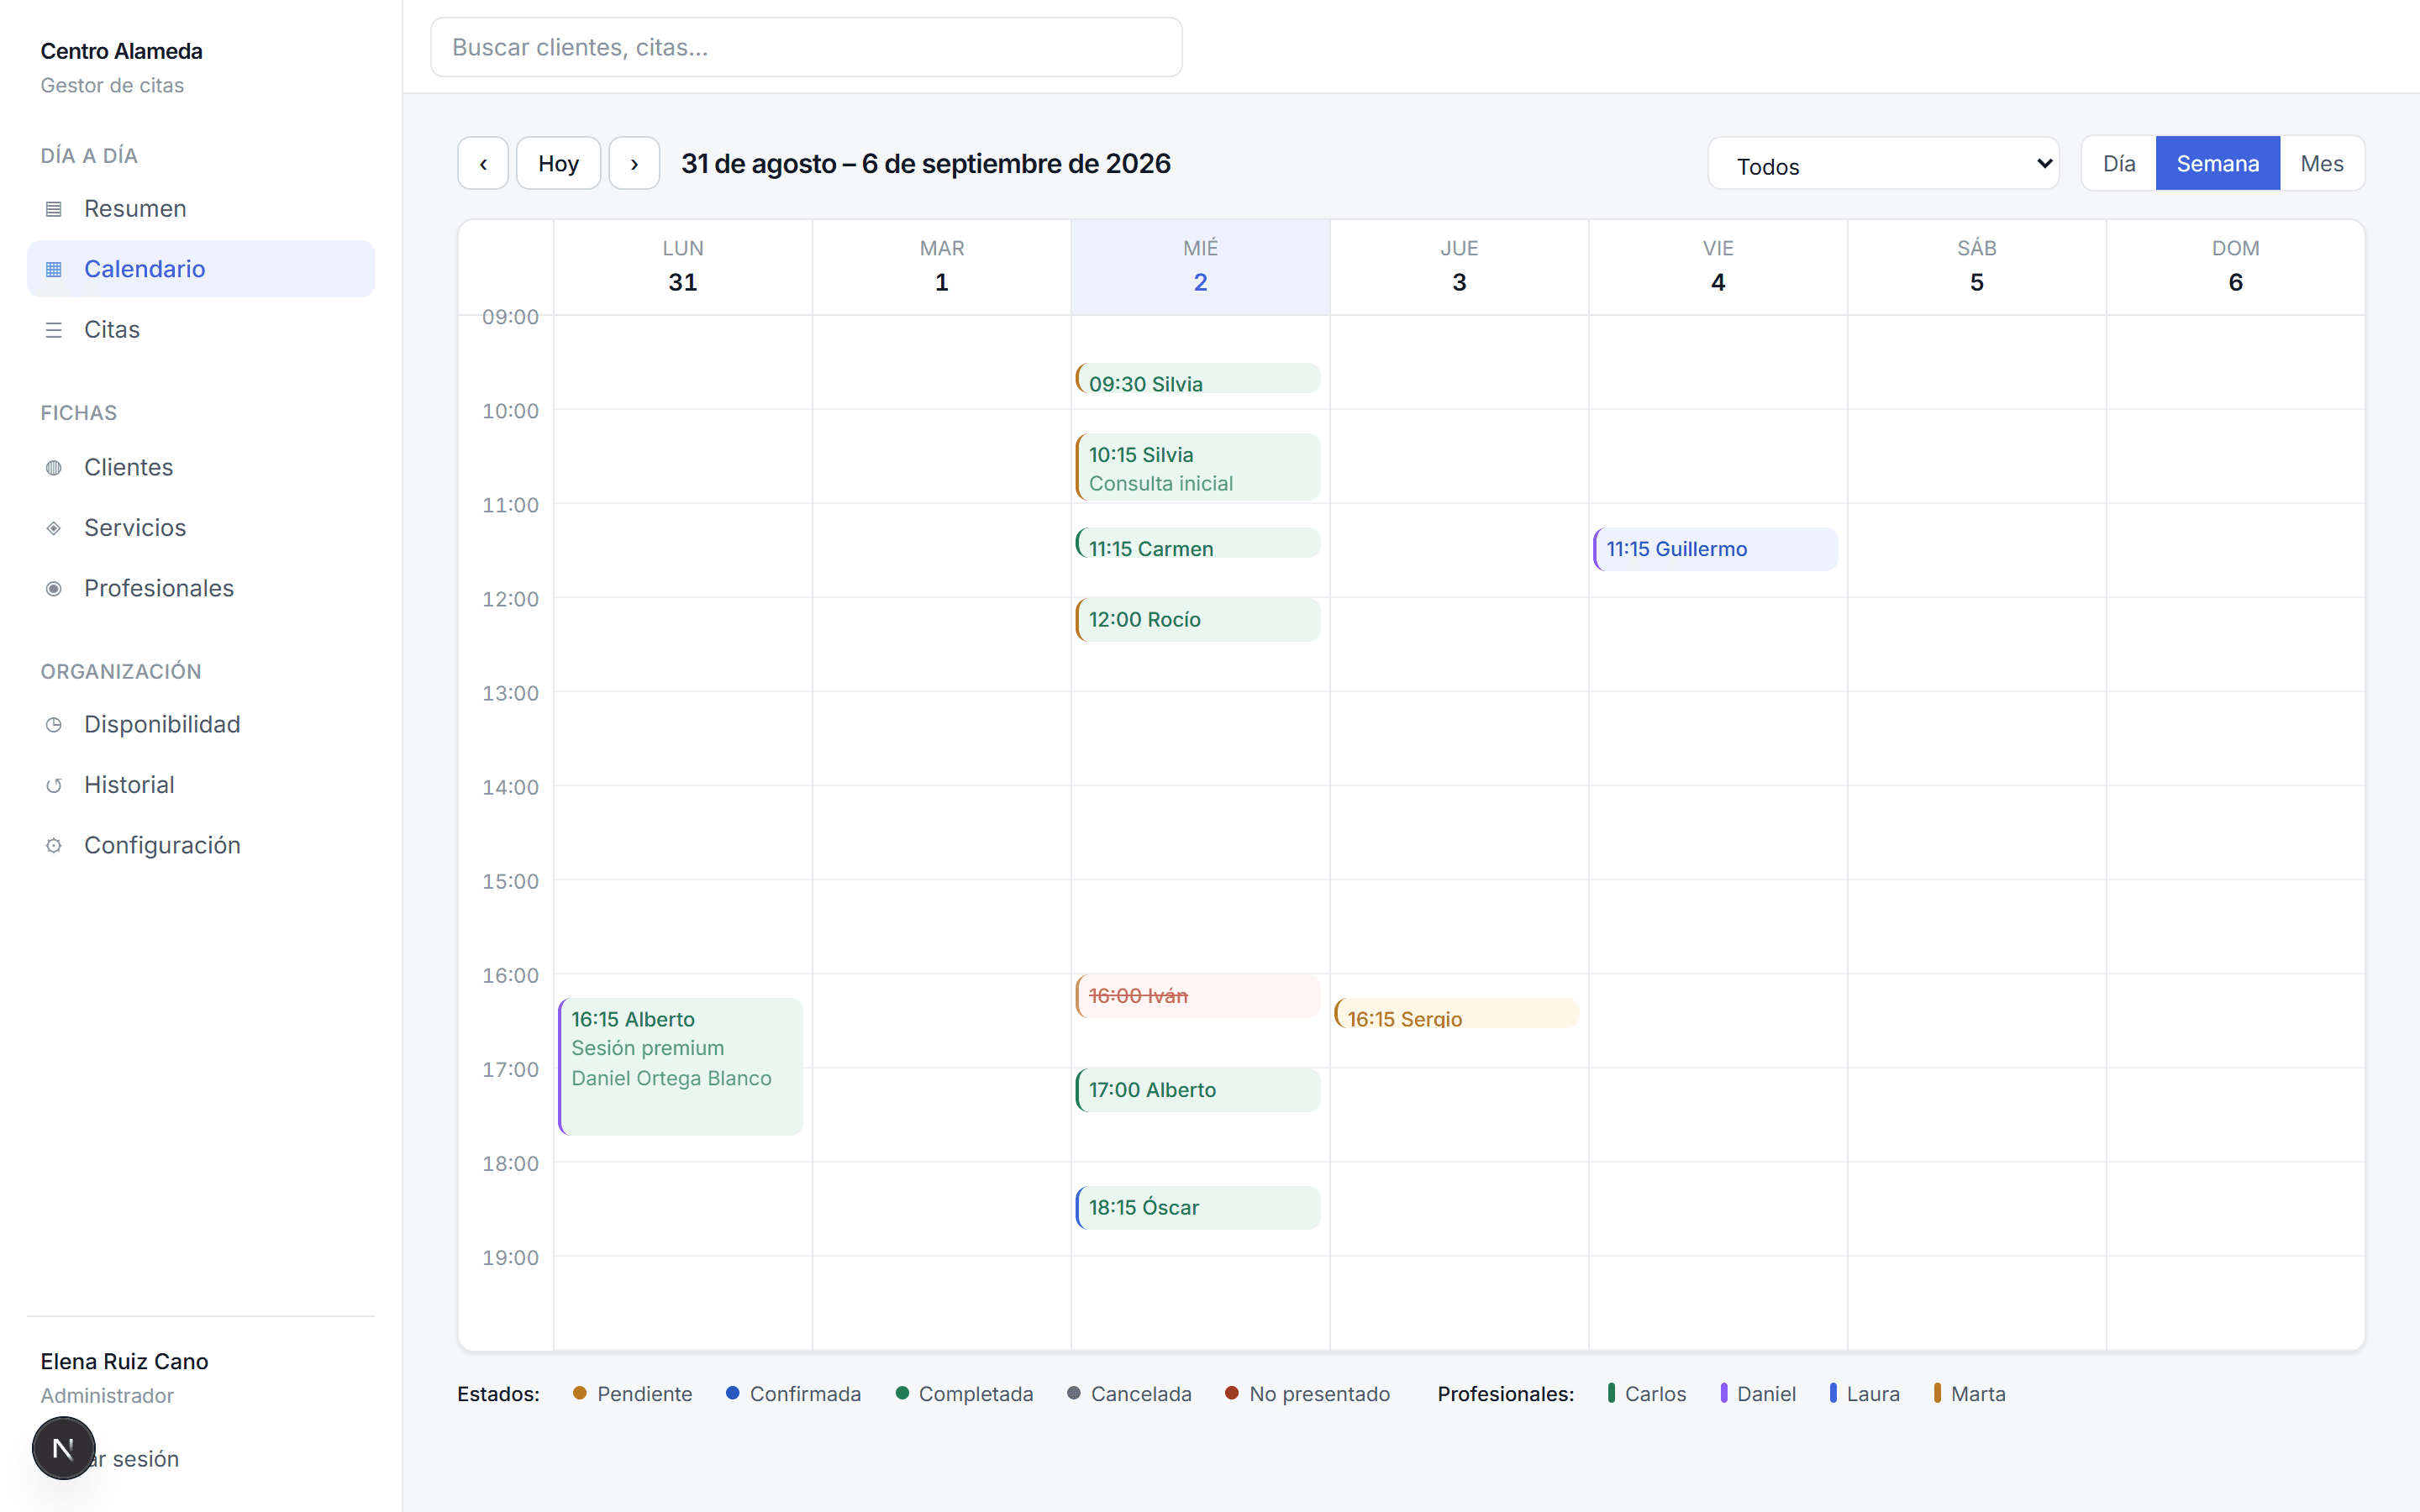Screen dimensions: 2420x1512
Task: Open the 17:00 Alberto appointment
Action: point(1198,1090)
